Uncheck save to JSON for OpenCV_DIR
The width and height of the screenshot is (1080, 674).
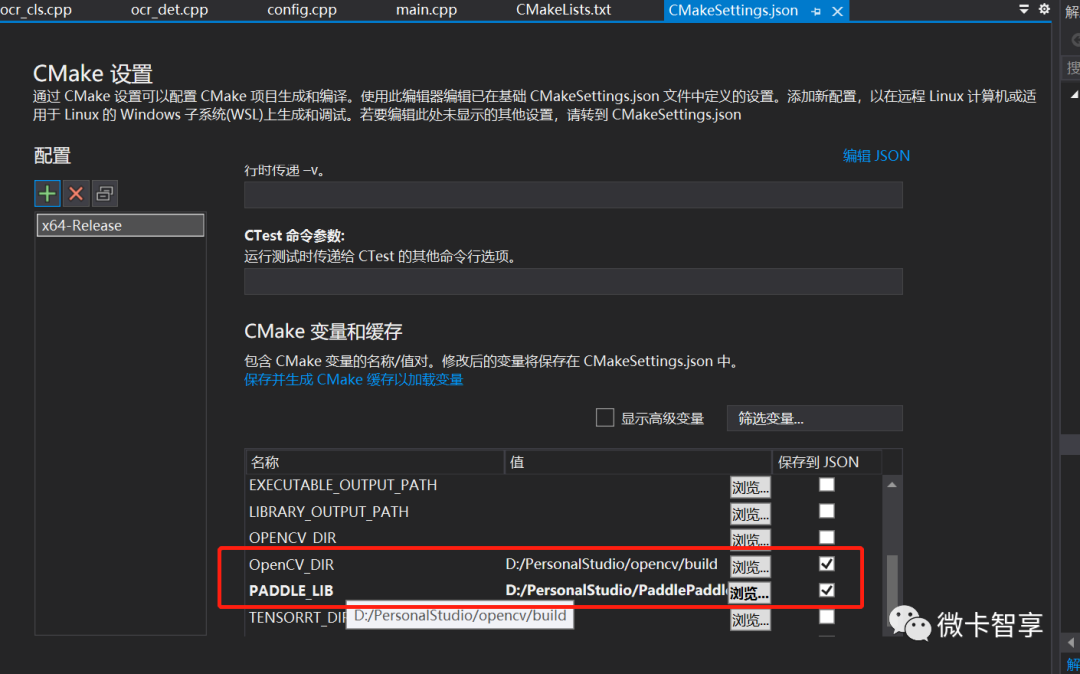point(827,564)
